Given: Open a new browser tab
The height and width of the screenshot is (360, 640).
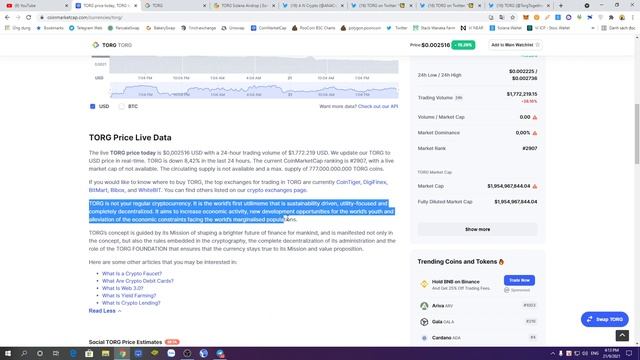Looking at the screenshot, I should 561,6.
